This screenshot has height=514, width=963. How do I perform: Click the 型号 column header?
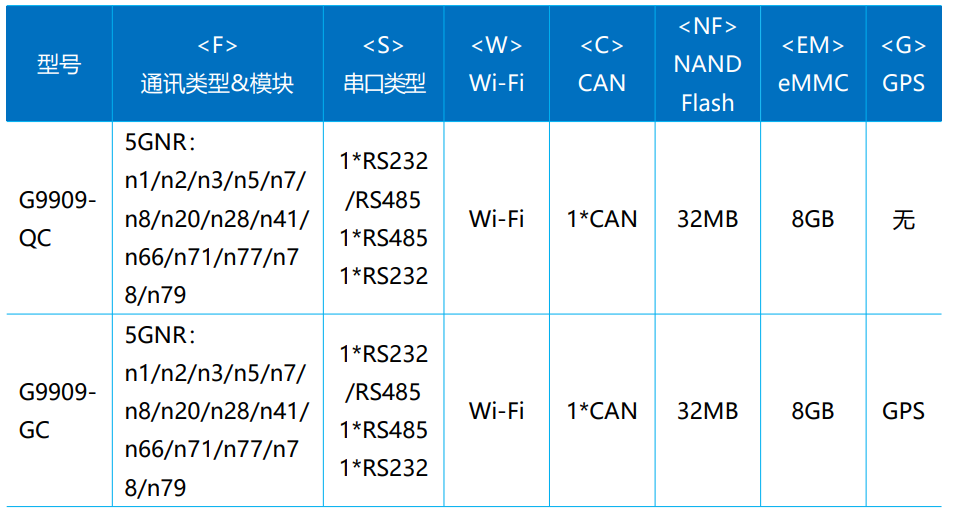click(x=58, y=65)
